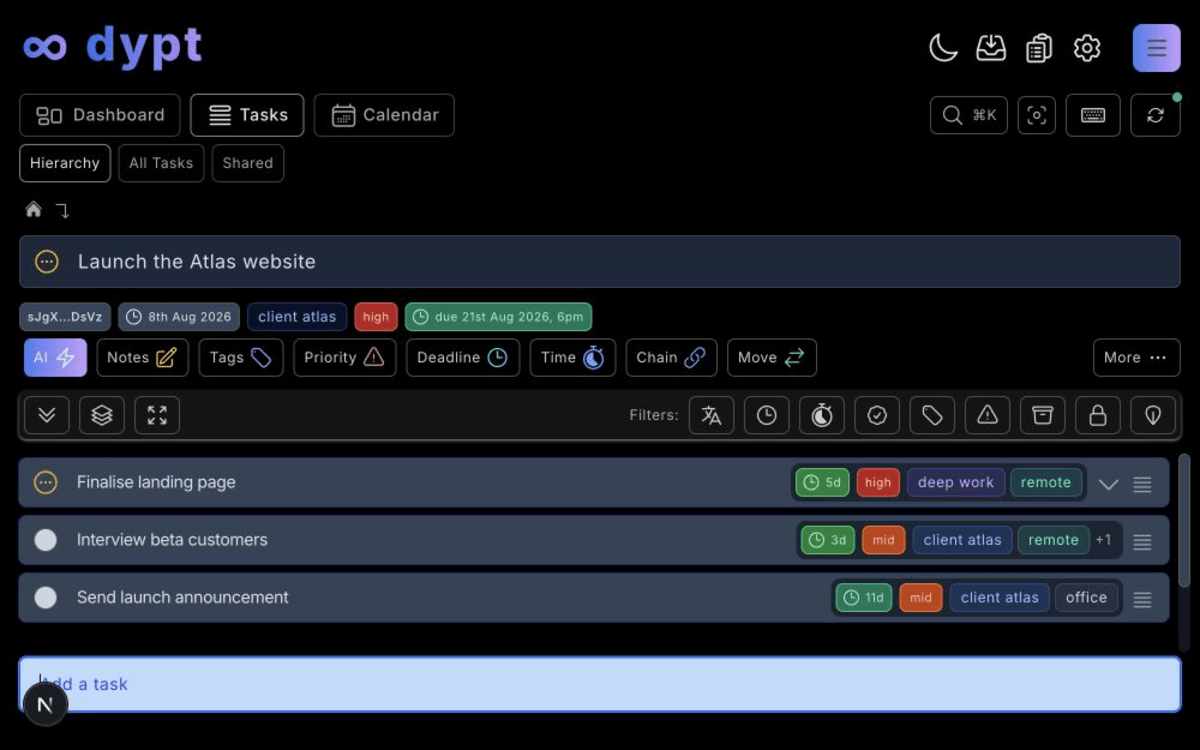Image resolution: width=1200 pixels, height=750 pixels.
Task: Toggle the stopwatch time filter
Action: (x=822, y=415)
